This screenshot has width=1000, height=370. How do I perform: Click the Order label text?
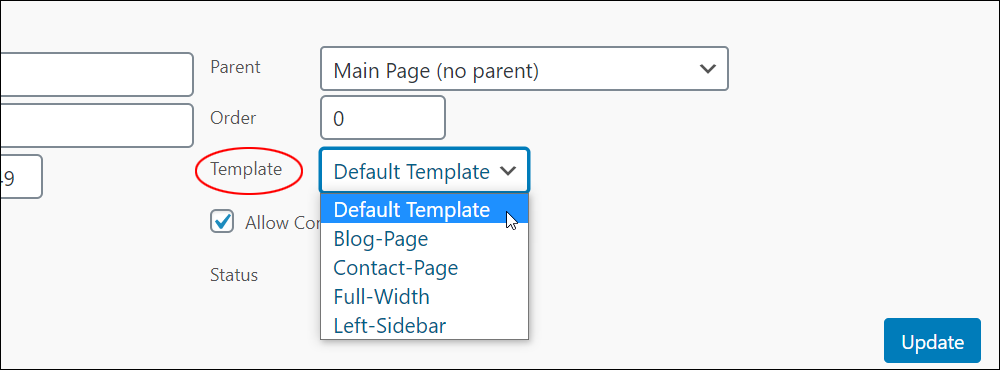click(x=233, y=118)
